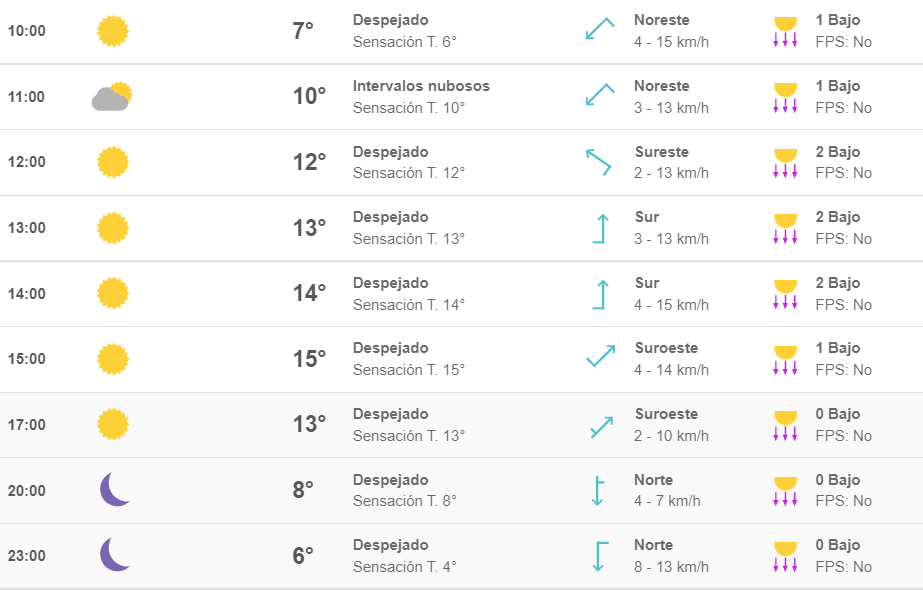Click the UV index icon at 10:00

(x=785, y=32)
